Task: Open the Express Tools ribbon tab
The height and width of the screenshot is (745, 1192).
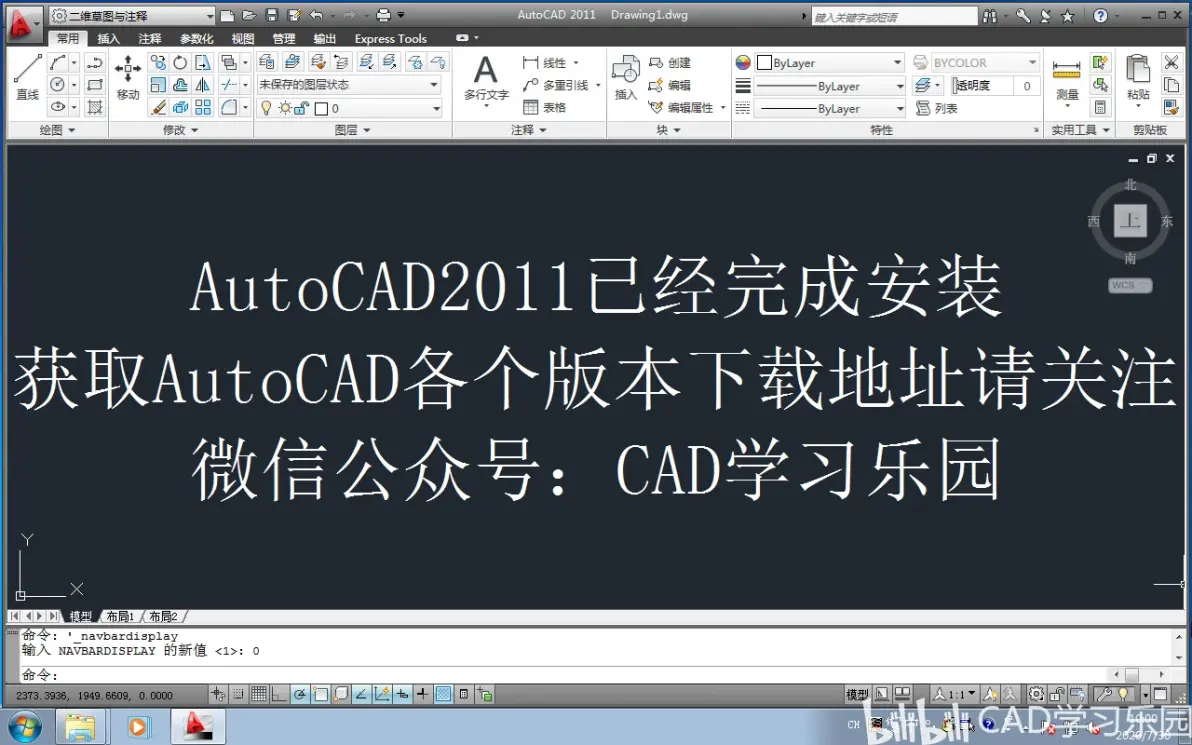Action: point(391,38)
